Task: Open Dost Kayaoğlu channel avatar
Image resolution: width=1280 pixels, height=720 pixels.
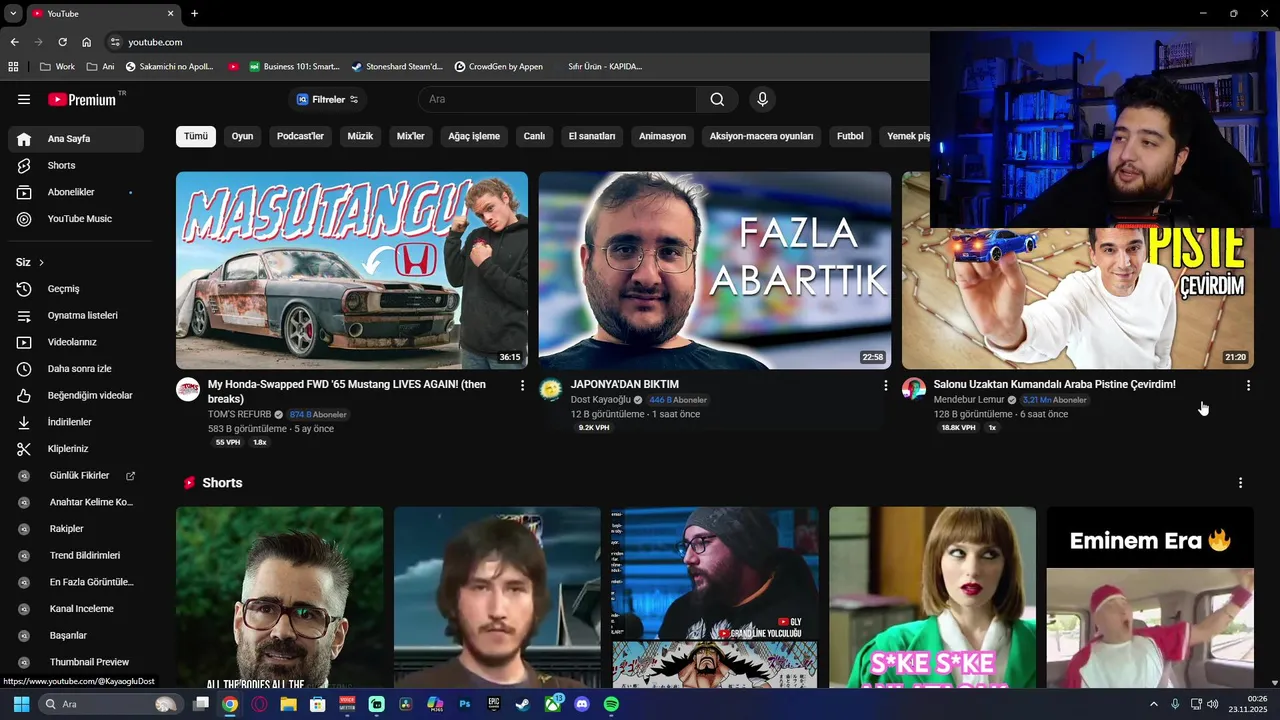Action: 551,389
